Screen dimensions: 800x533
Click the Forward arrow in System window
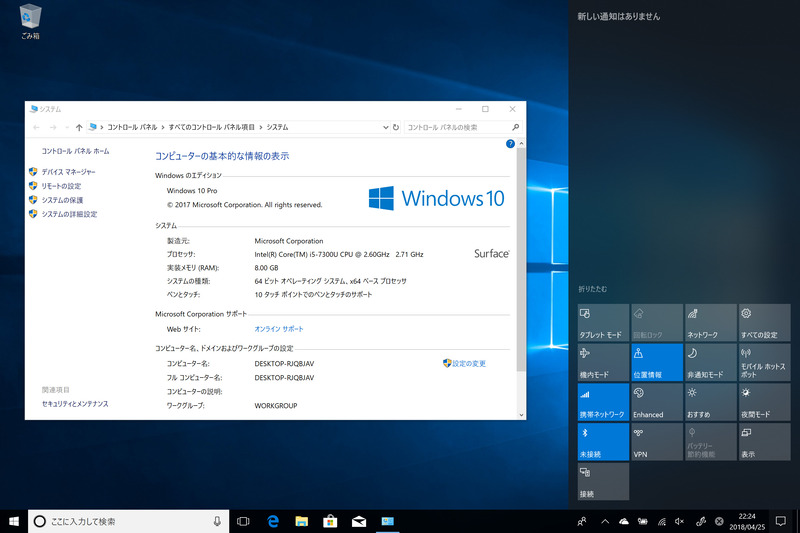pos(53,128)
